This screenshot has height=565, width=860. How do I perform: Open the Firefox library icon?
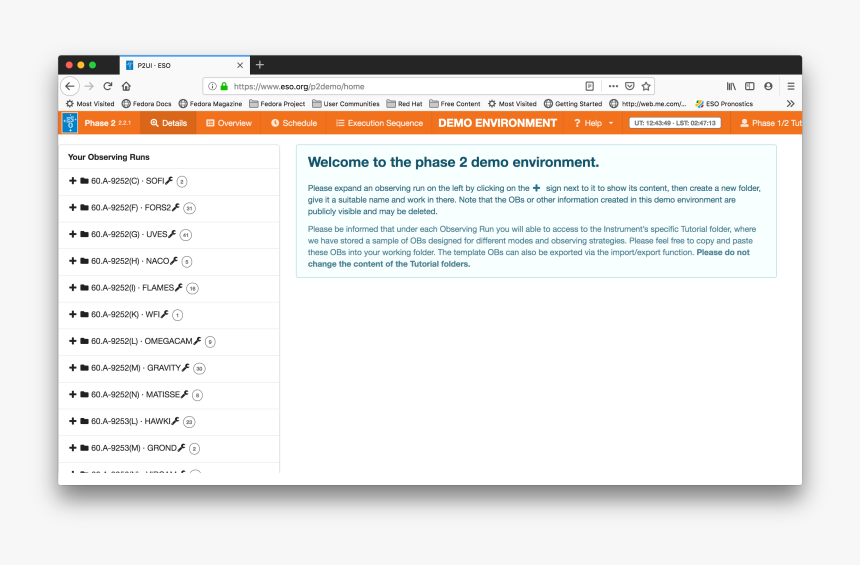(x=731, y=86)
